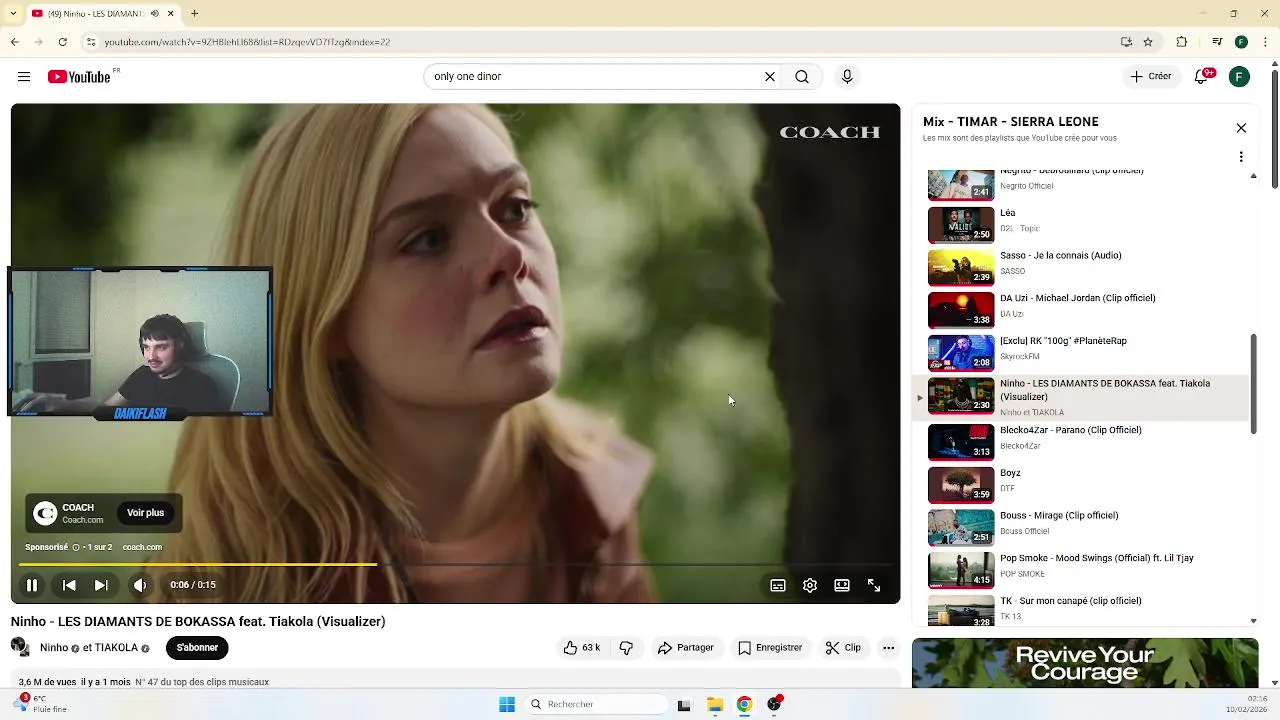Open the Chrome profile avatar in the toolbar
This screenshot has width=1280, height=720.
[1241, 42]
